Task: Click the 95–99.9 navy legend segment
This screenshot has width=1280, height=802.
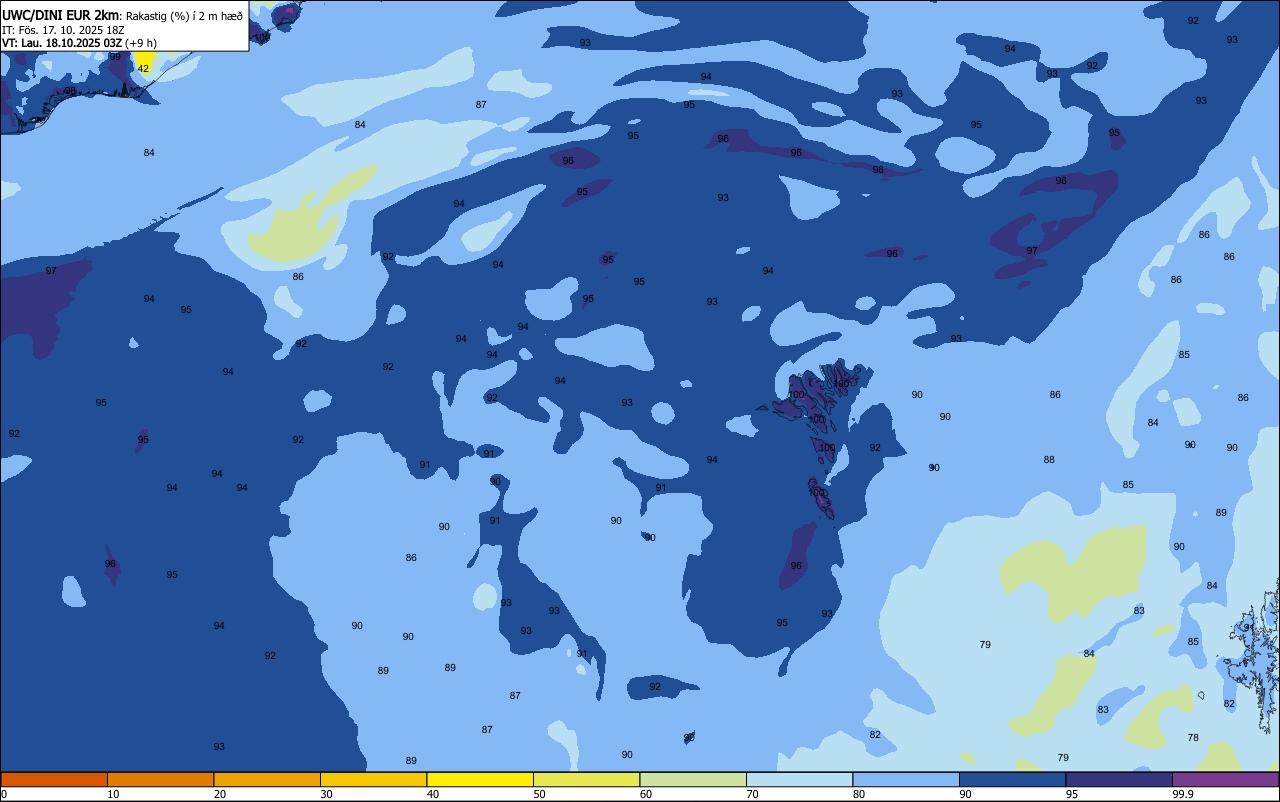Action: pyautogui.click(x=1119, y=779)
